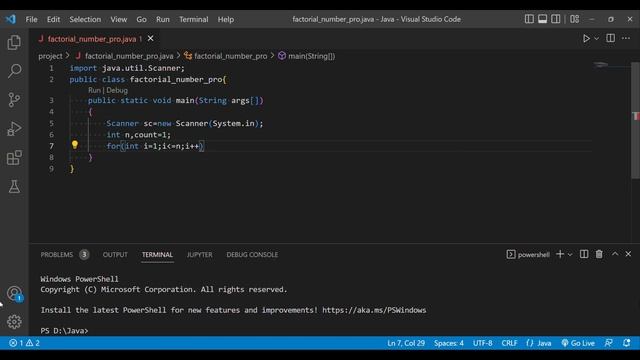Split the terminal
Image resolution: width=640 pixels, height=360 pixels.
tap(584, 254)
